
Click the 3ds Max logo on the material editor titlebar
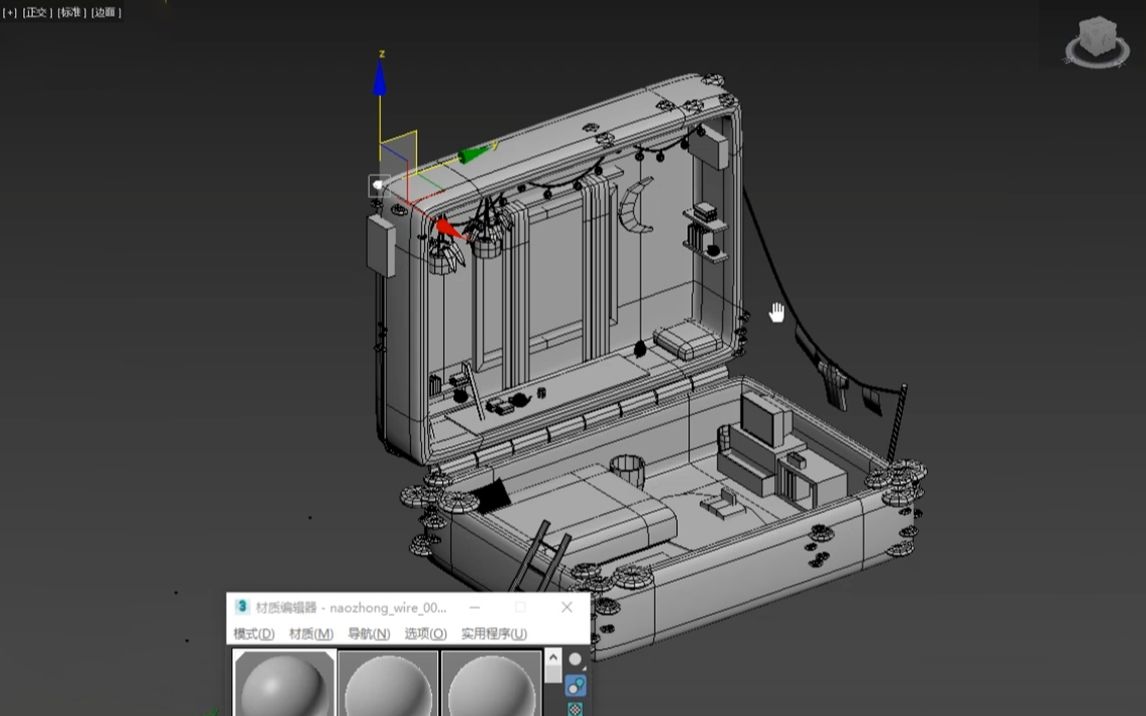[241, 607]
